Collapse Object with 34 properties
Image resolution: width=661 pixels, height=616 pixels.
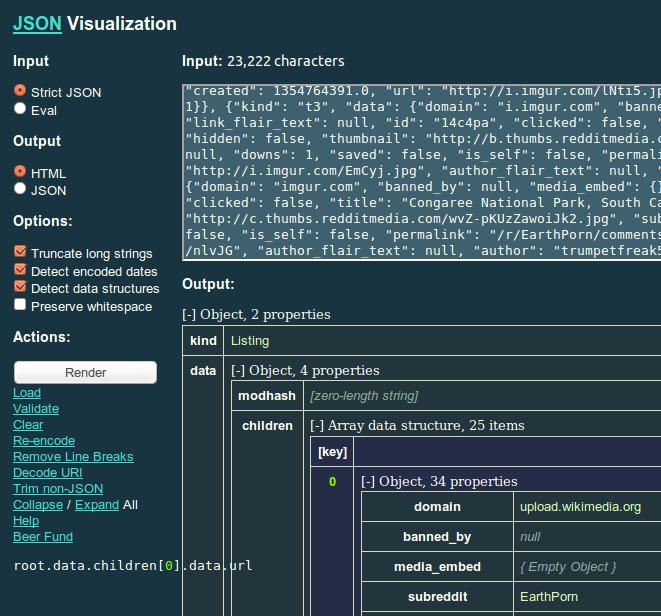pyautogui.click(x=368, y=482)
